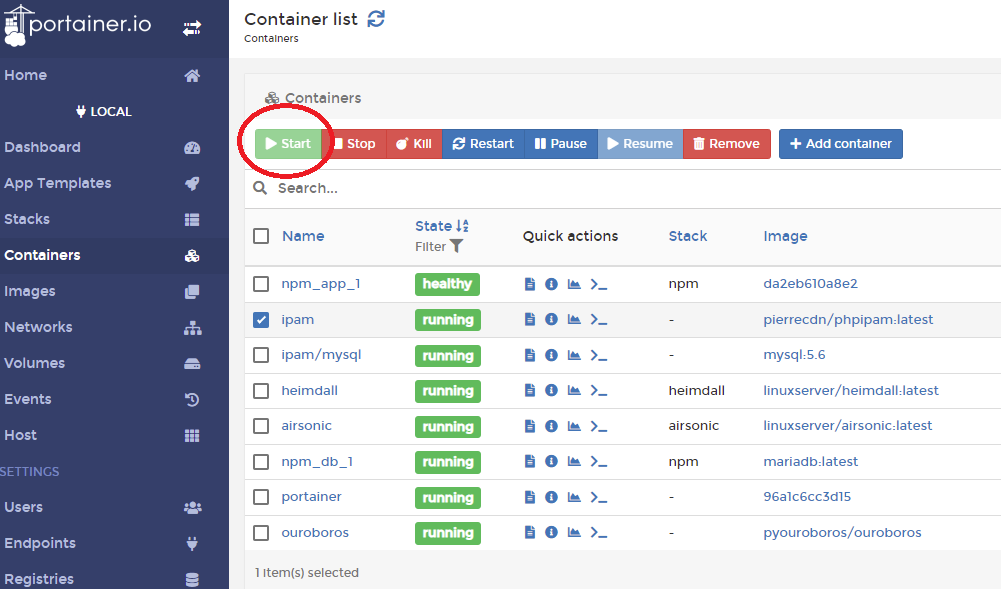This screenshot has width=1001, height=589.
Task: Open inspect info icon for npm_app_1
Action: (552, 284)
